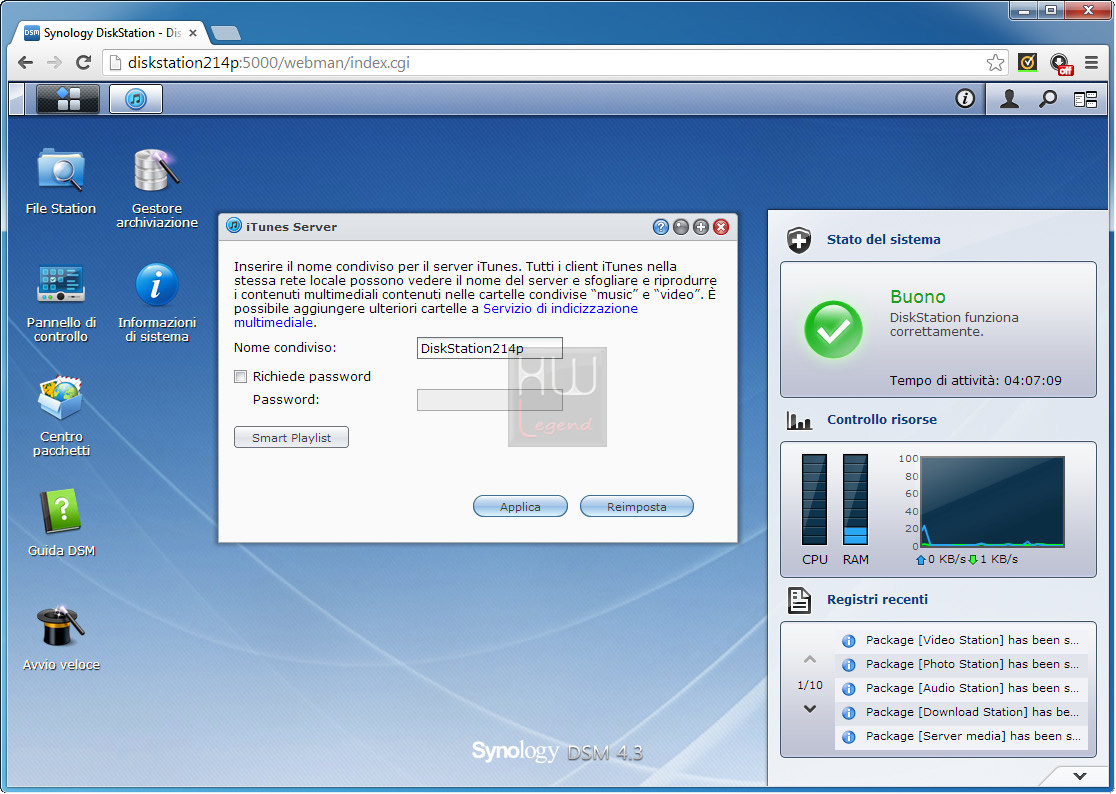1116x794 pixels.
Task: Click the network activity graph
Action: [992, 502]
